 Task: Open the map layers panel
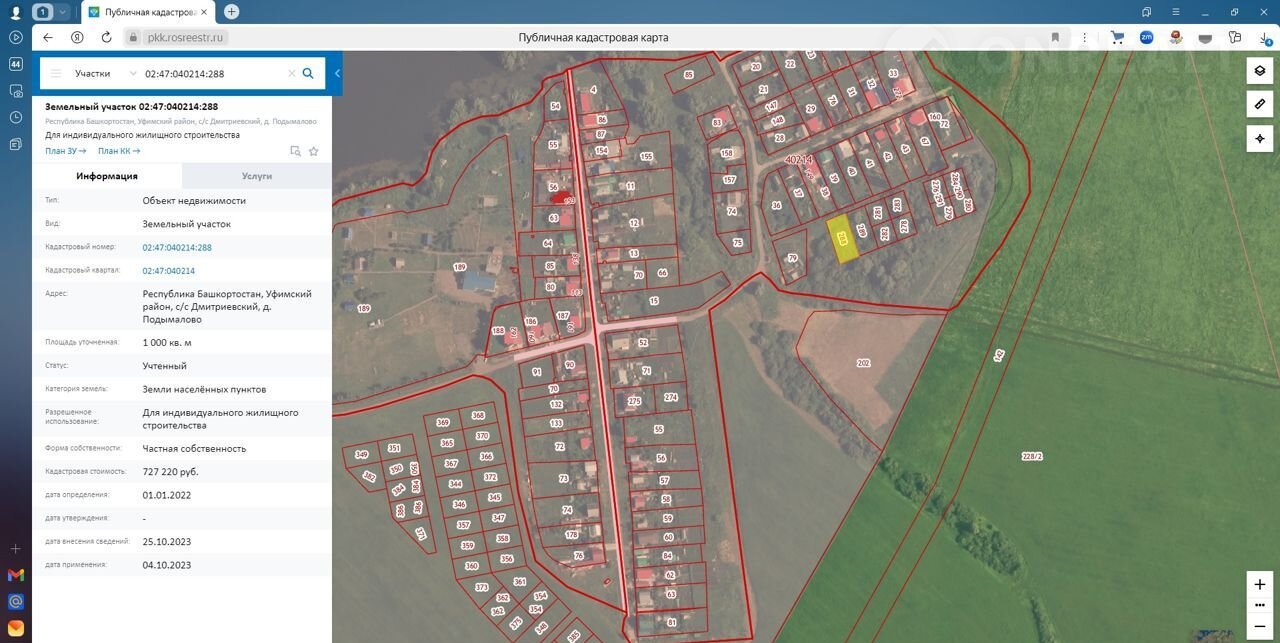1259,71
